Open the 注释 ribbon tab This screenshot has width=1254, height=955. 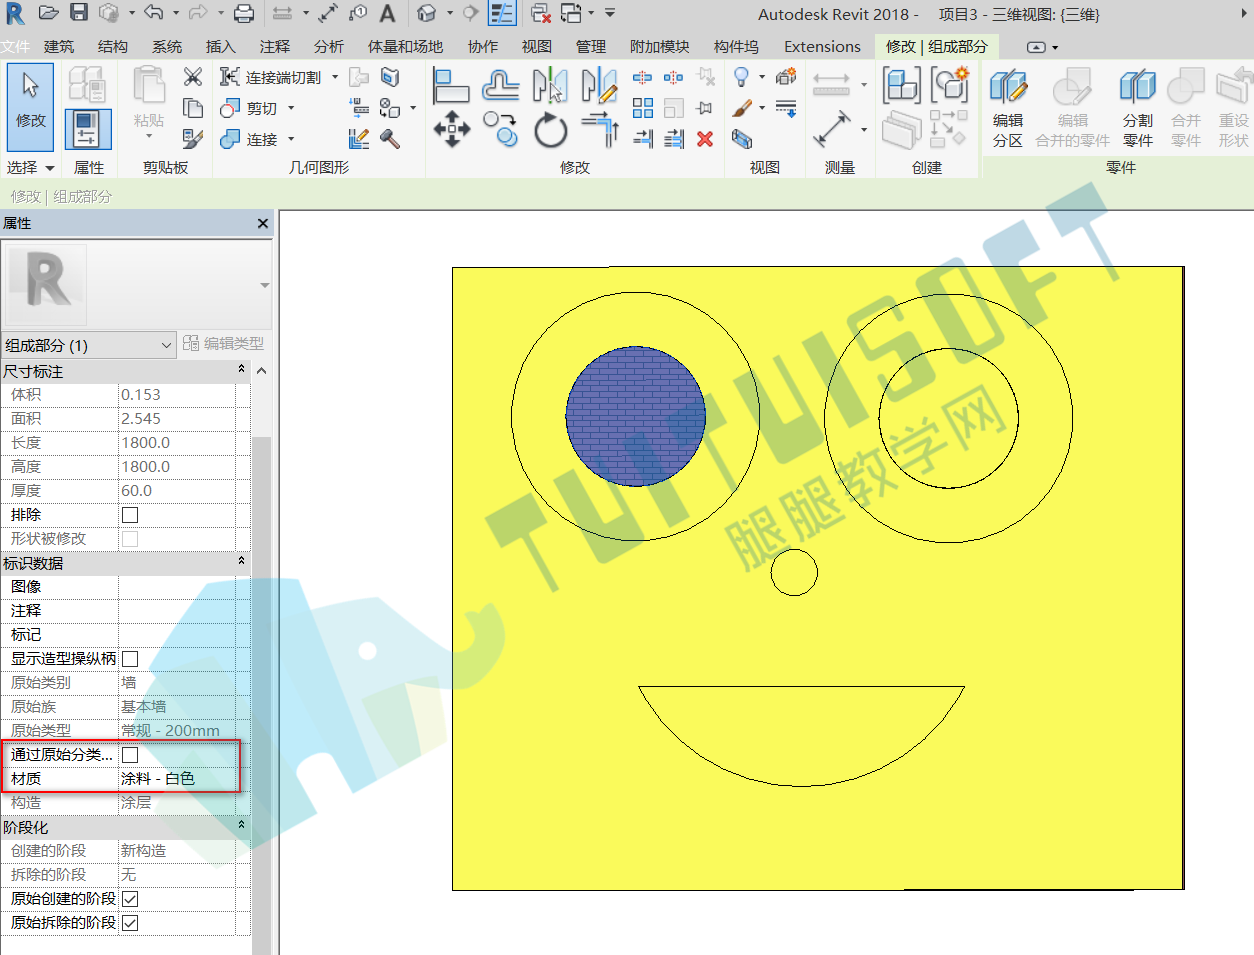point(275,46)
